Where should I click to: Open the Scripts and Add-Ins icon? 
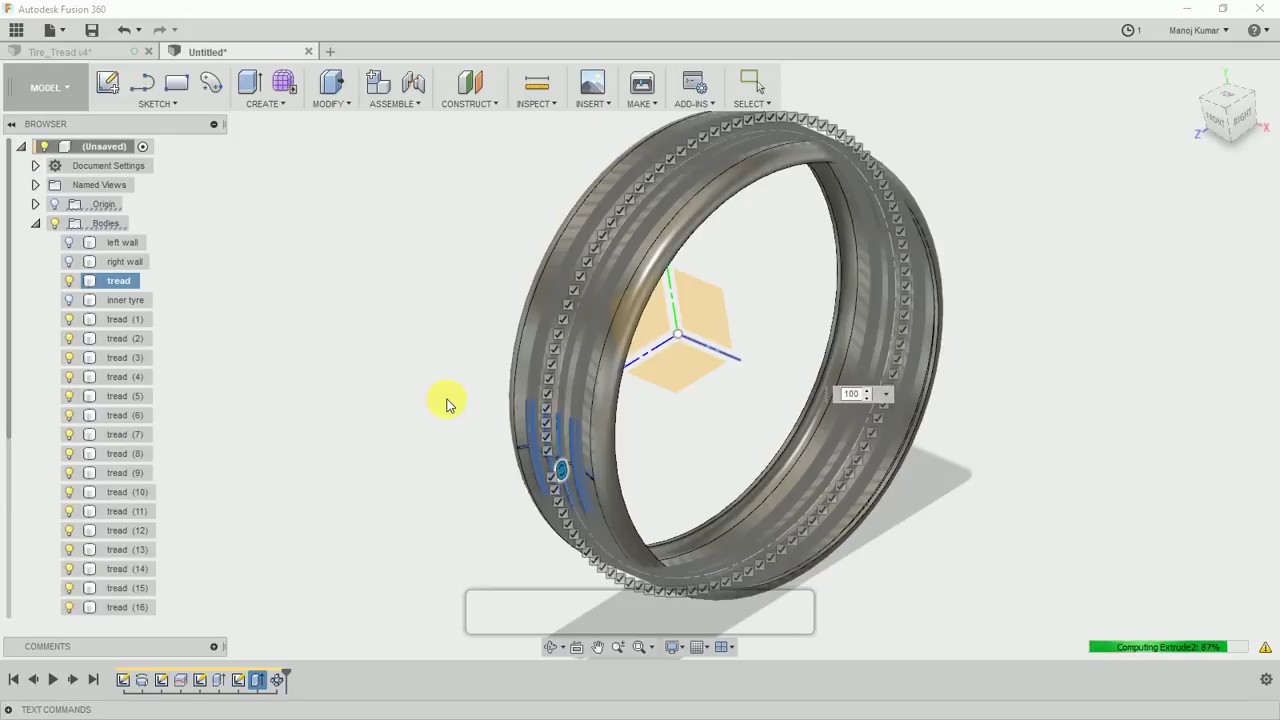pyautogui.click(x=694, y=82)
